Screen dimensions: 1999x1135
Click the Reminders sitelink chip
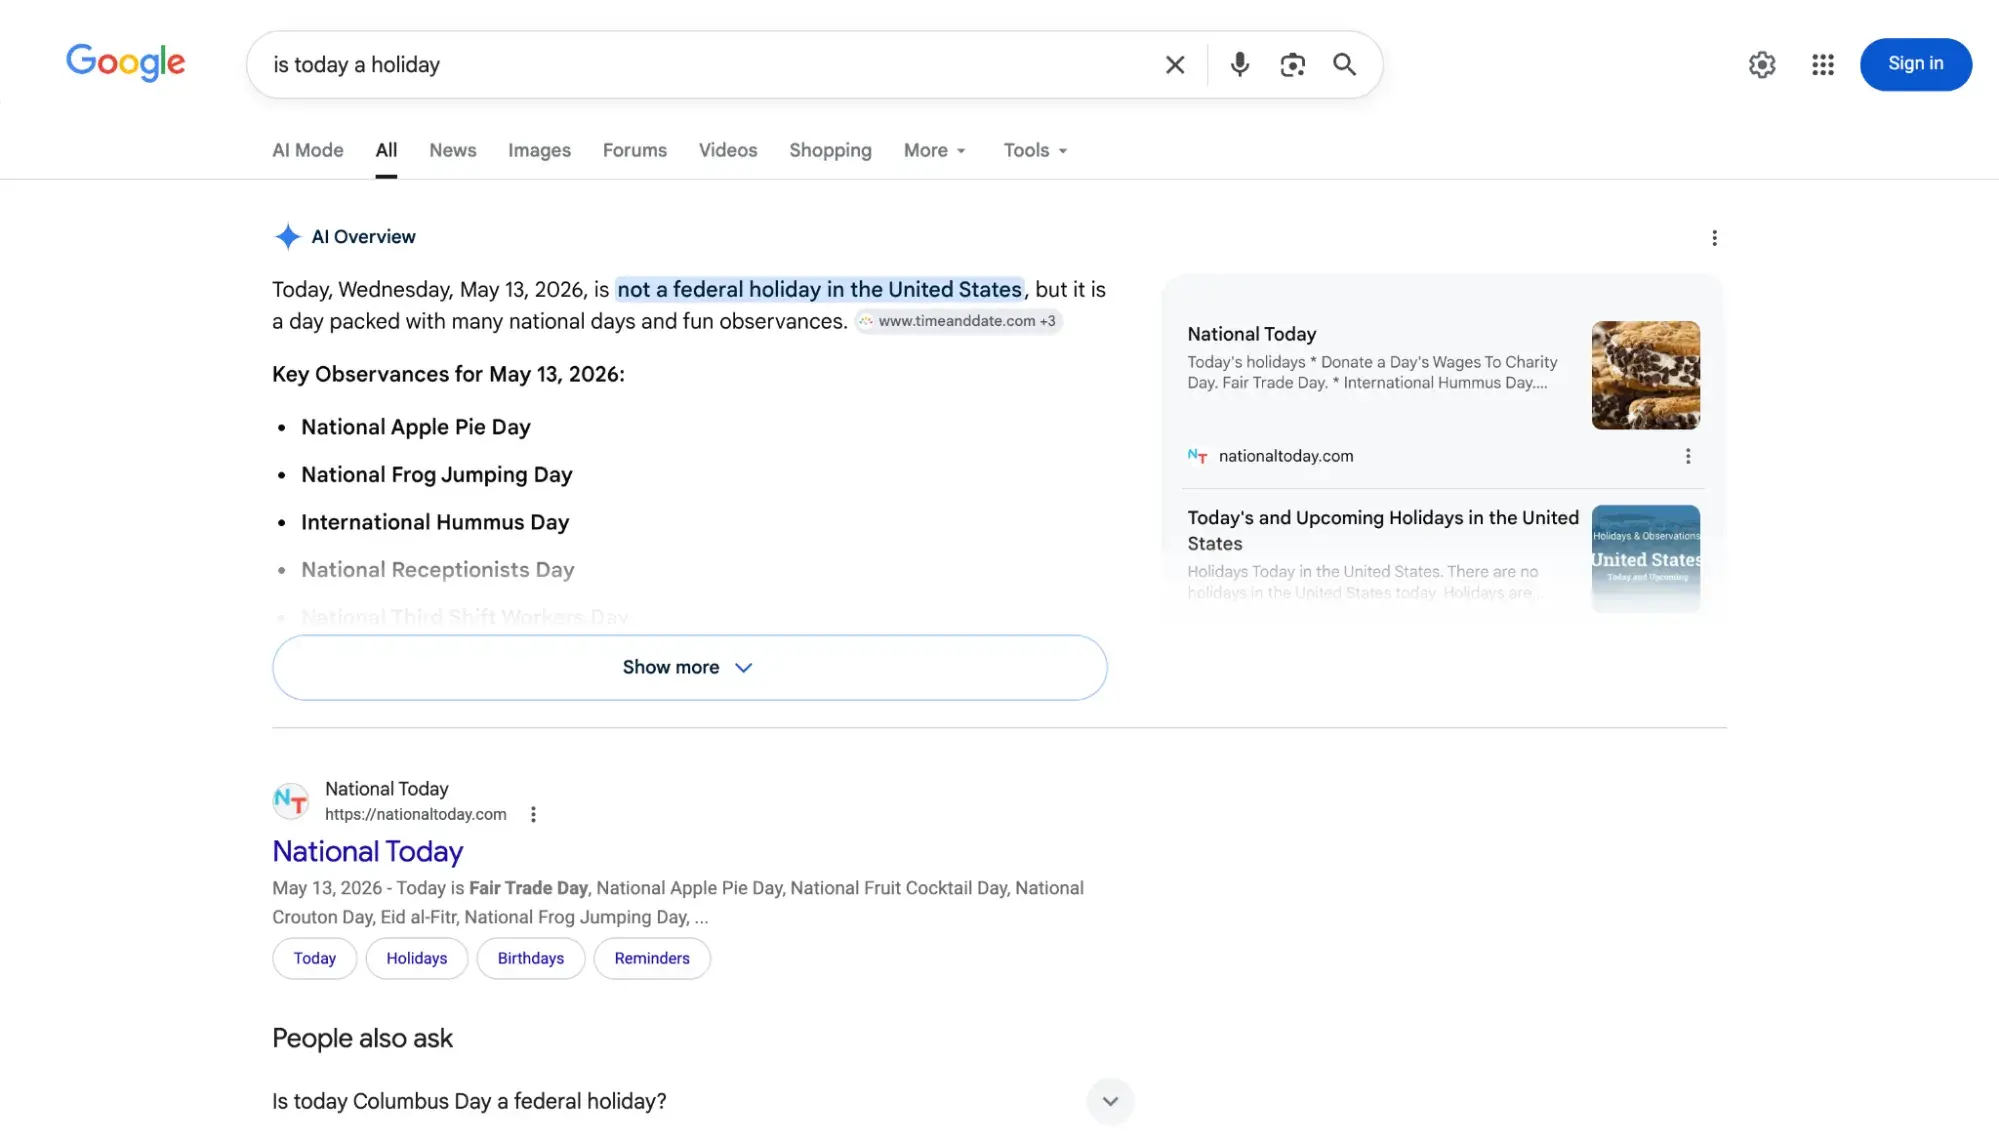(651, 958)
